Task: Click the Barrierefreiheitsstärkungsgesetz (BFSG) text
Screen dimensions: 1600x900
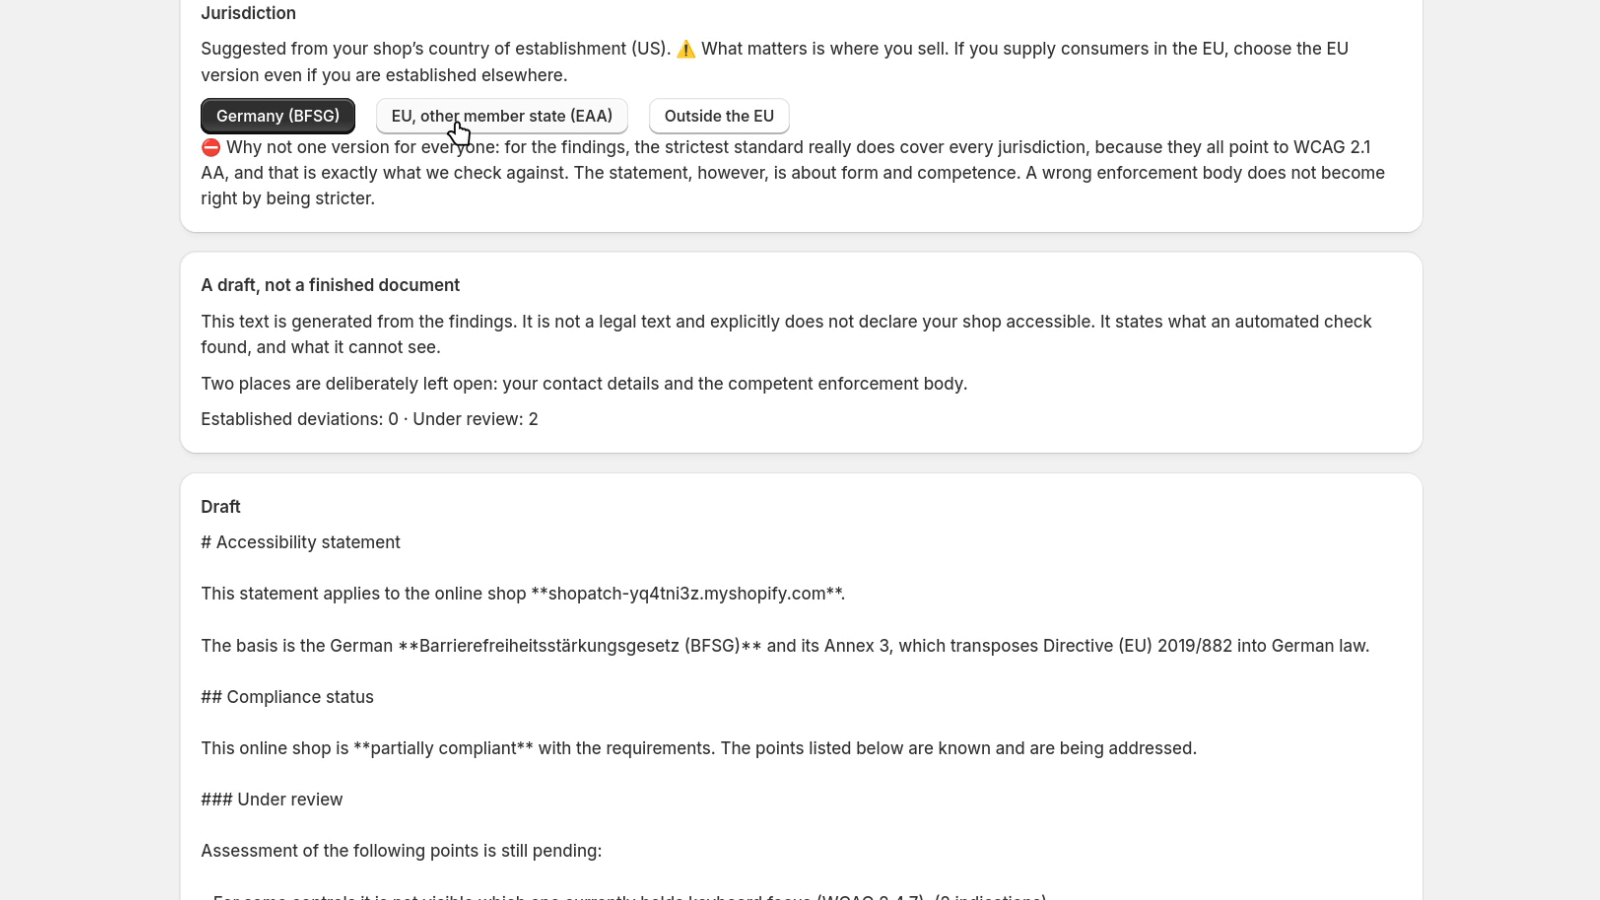Action: (x=579, y=646)
